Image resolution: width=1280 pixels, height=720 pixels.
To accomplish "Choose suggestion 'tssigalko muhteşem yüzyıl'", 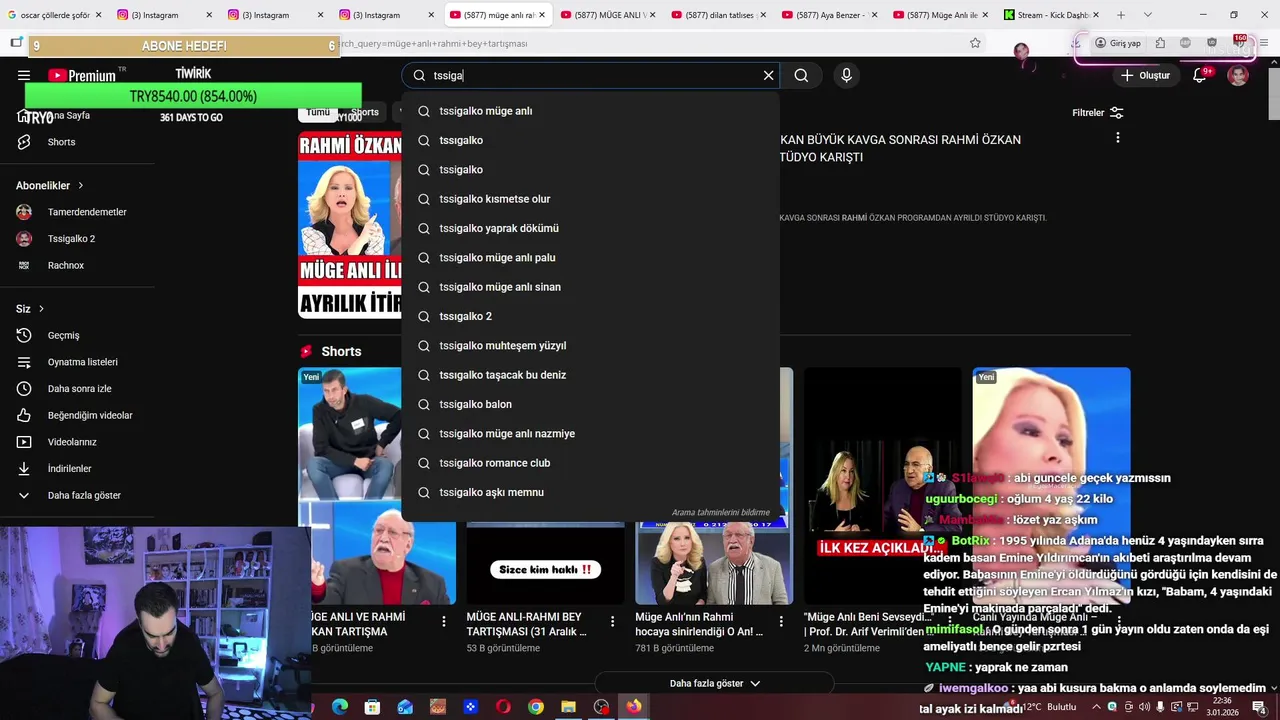I will point(590,346).
